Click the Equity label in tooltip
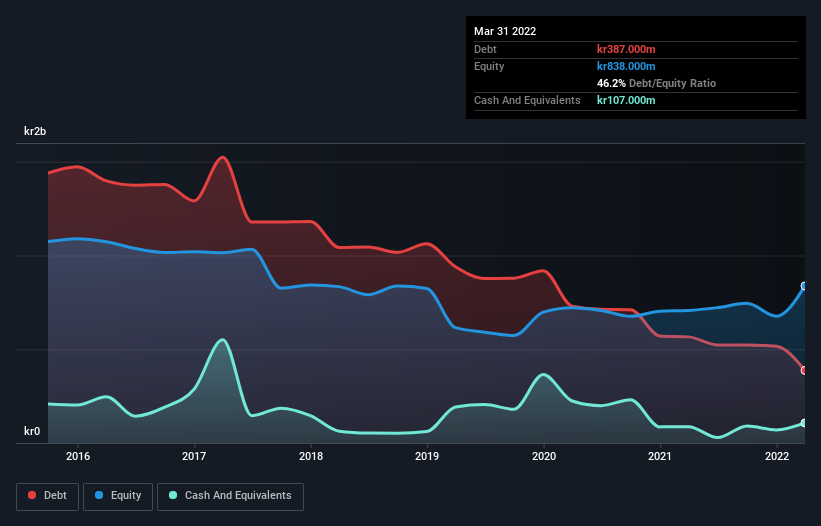This screenshot has height=526, width=821. click(489, 66)
